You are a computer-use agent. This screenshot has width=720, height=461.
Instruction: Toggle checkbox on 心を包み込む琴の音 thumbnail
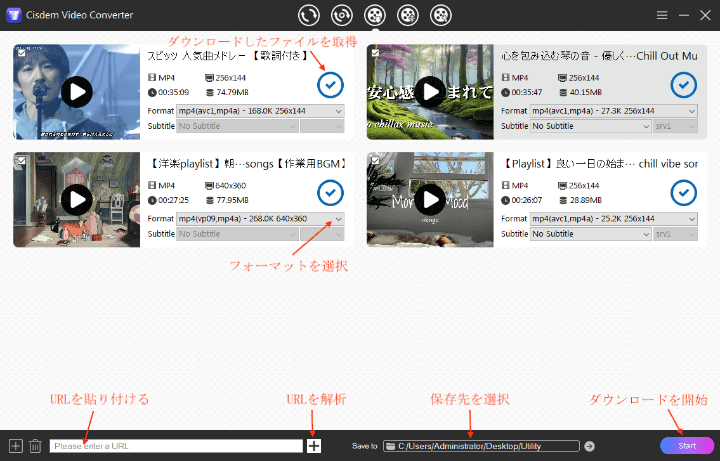(x=374, y=52)
